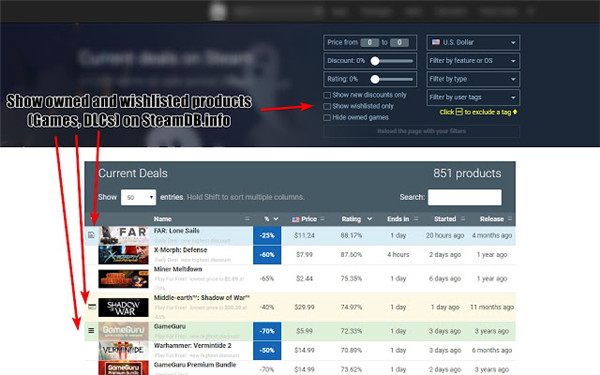The image size is (600, 375).
Task: Expand Filter by feature or OS dropdown
Action: click(x=473, y=61)
